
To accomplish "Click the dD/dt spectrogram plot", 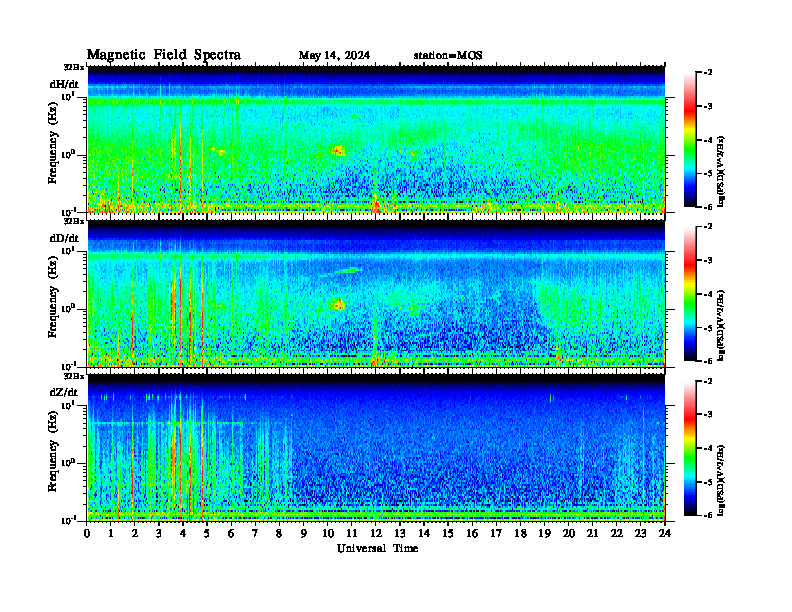I will tap(376, 294).
